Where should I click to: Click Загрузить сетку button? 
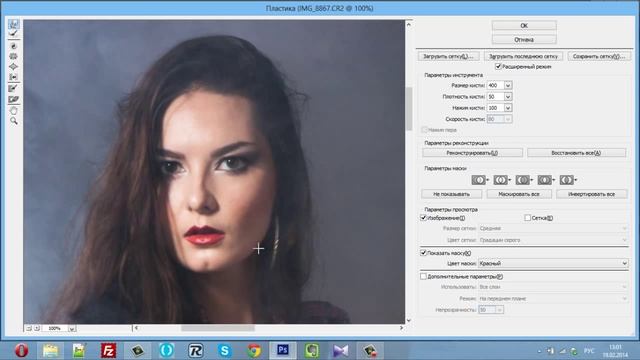pyautogui.click(x=448, y=56)
